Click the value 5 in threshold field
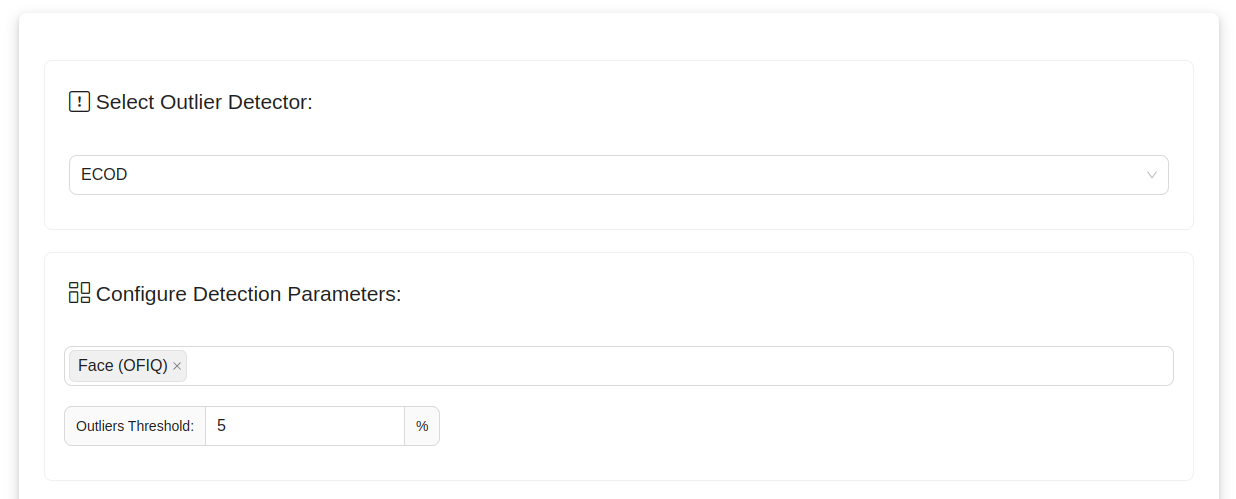This screenshot has height=499, width=1236. tap(221, 426)
